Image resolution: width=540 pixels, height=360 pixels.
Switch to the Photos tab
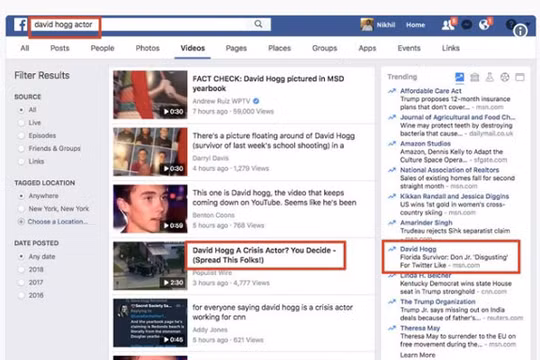147,48
